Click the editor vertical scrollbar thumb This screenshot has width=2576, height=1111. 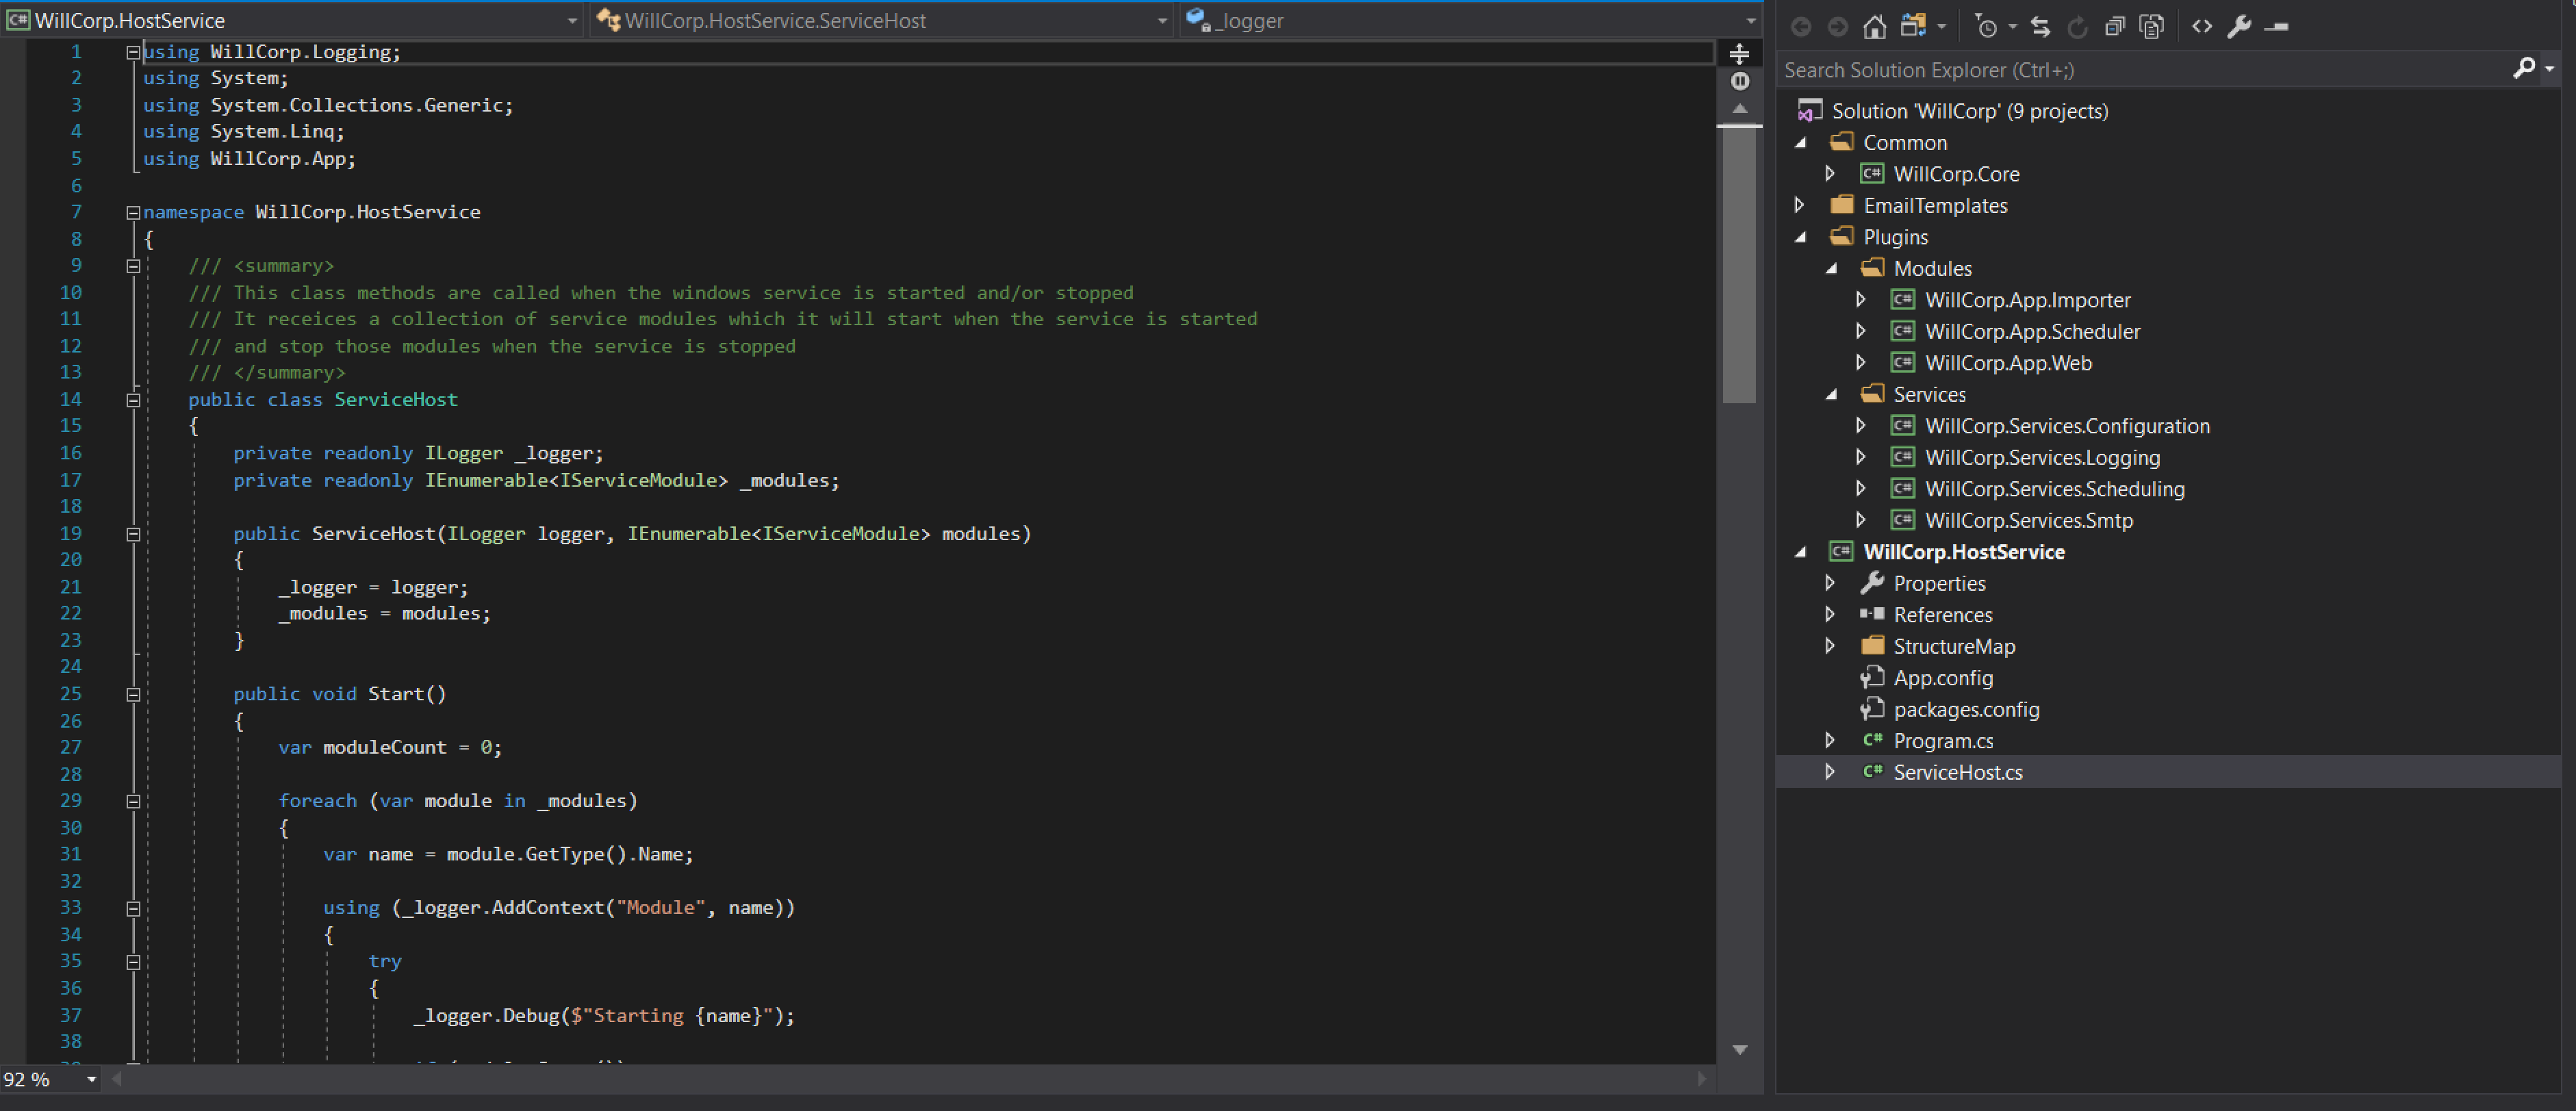tap(1740, 265)
